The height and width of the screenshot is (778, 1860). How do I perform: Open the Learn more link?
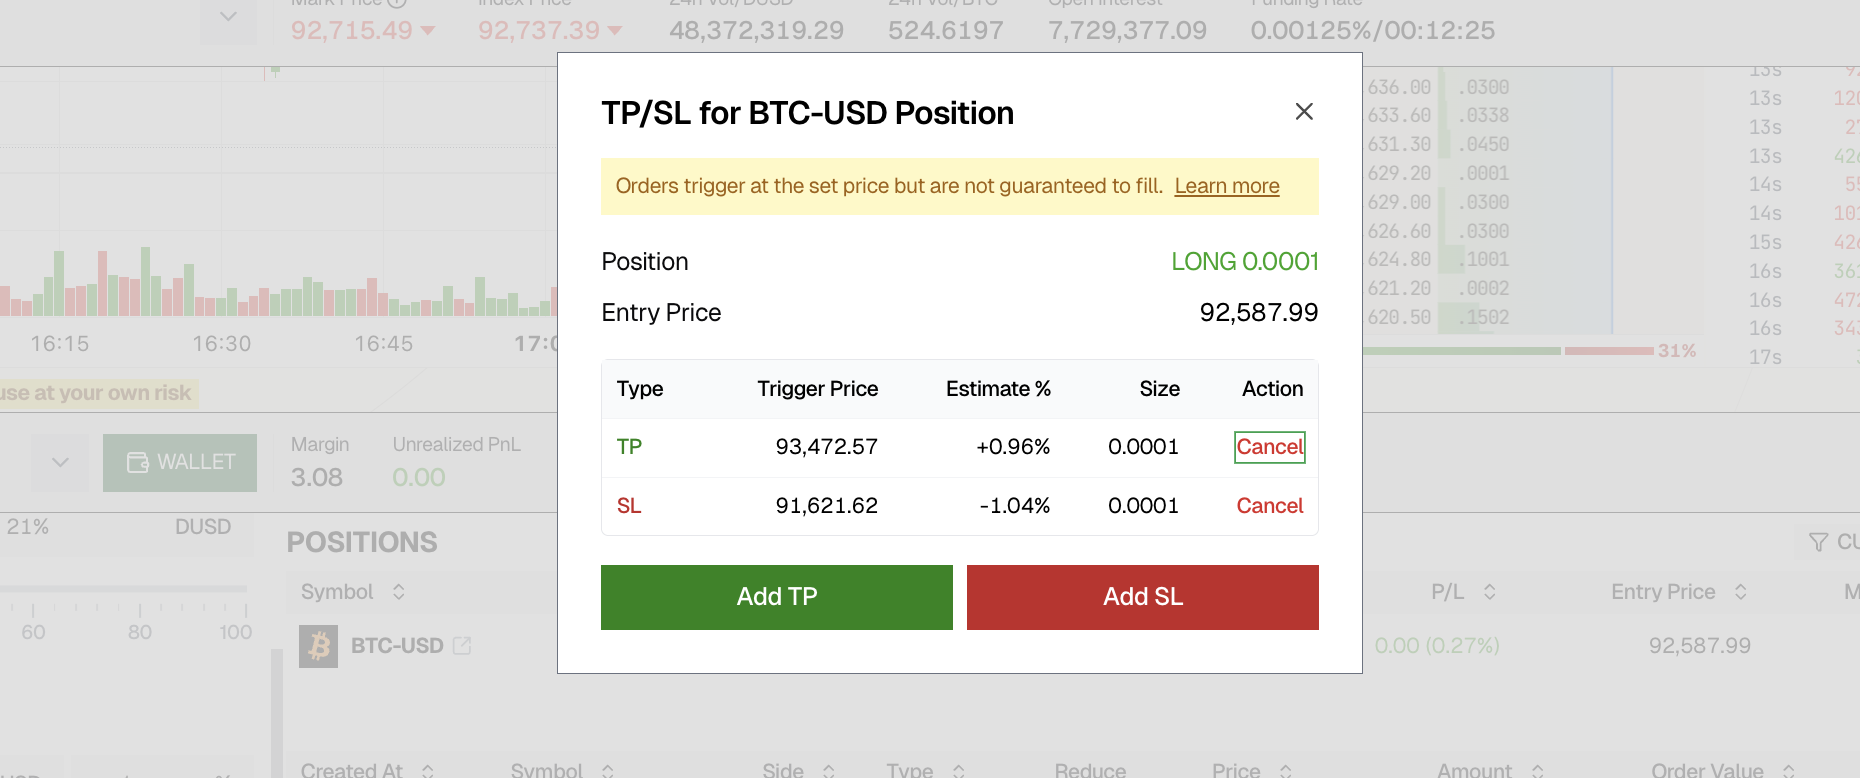coord(1227,186)
